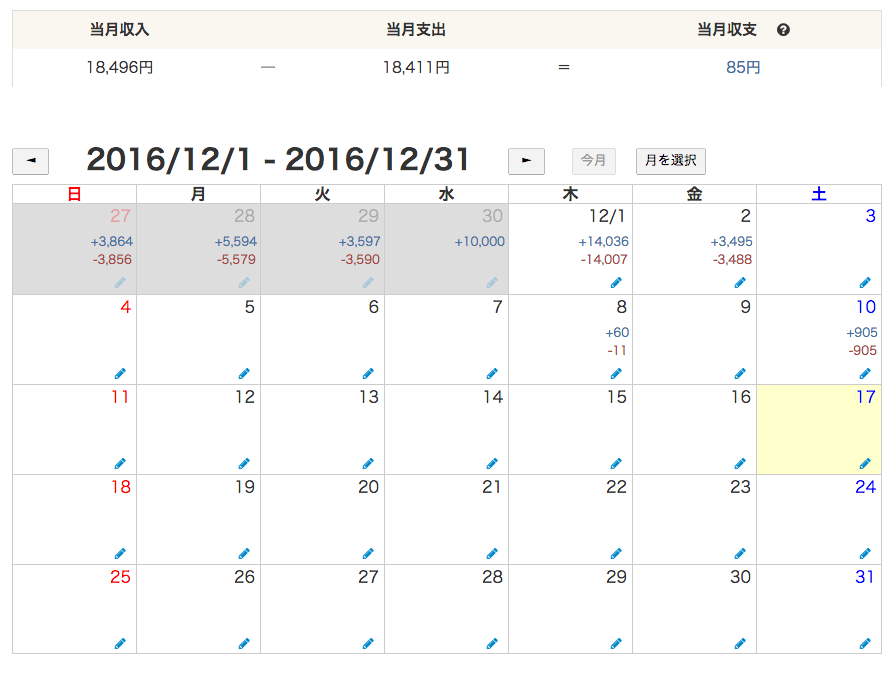
Task: Edit entry pencil for December 20
Action: [368, 553]
